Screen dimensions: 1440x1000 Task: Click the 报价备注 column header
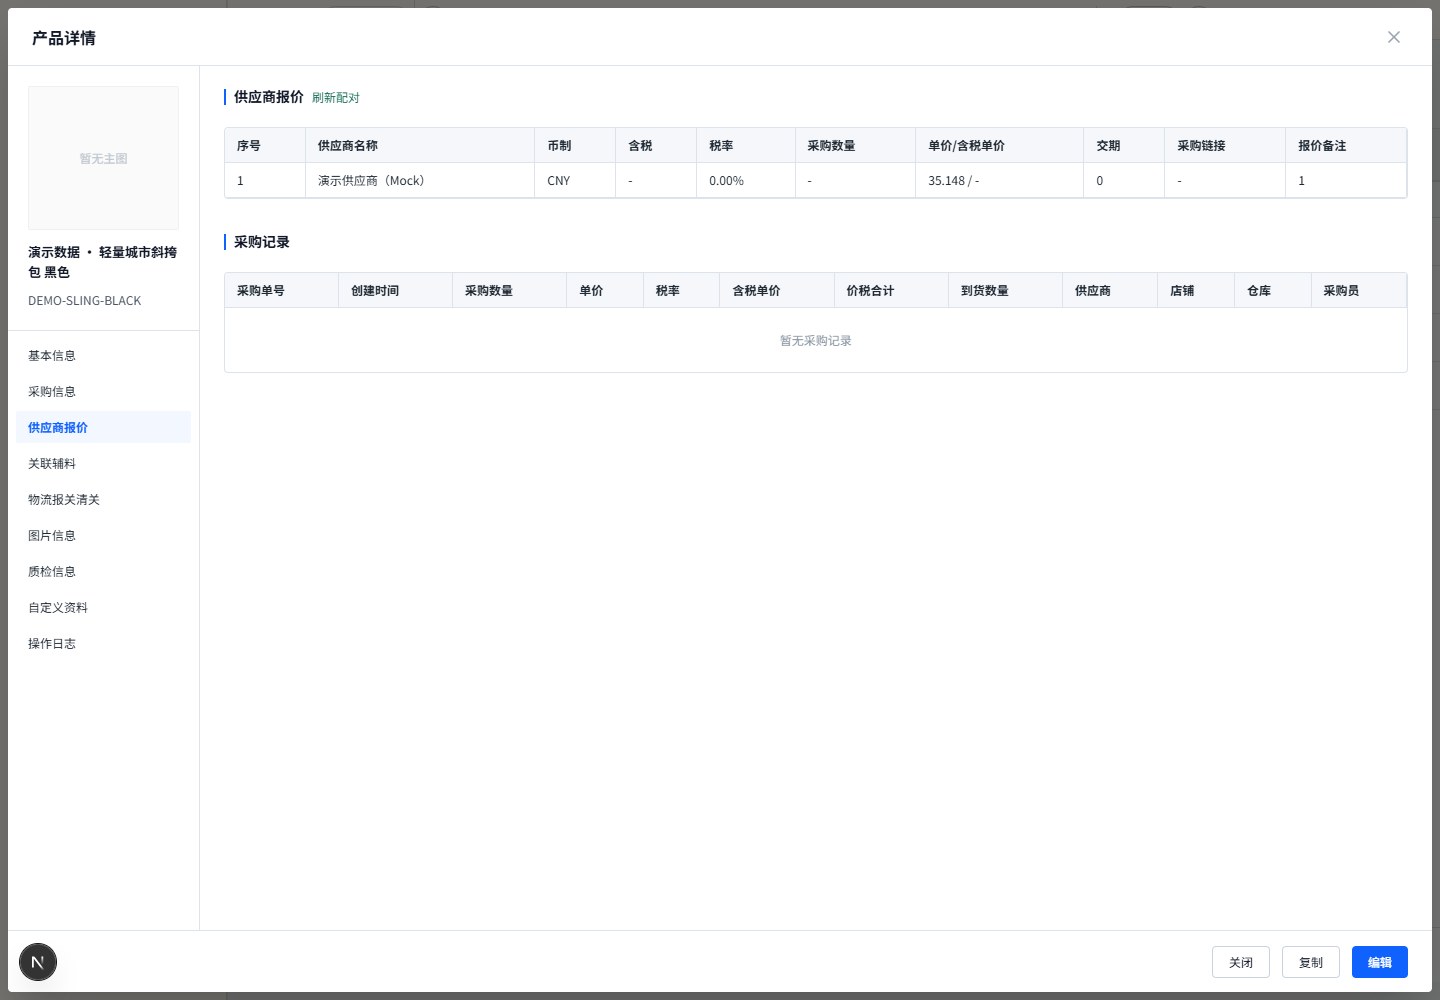[x=1346, y=146]
